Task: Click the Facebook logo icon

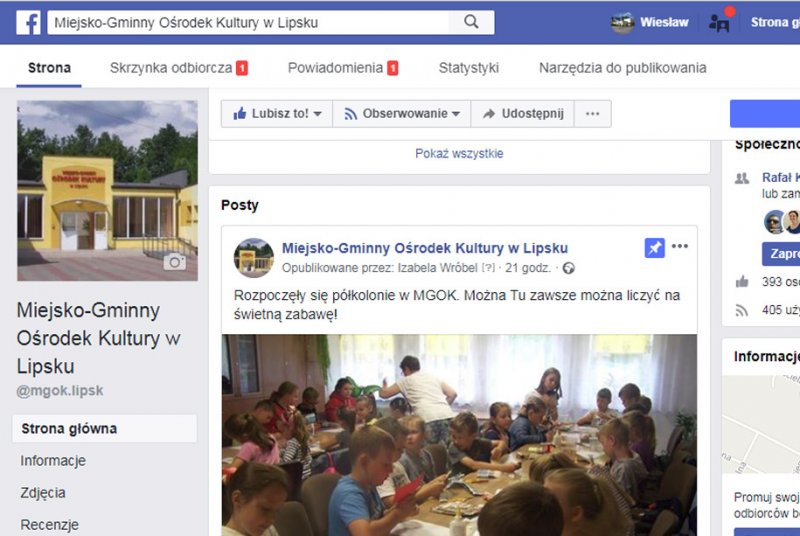Action: coord(28,22)
